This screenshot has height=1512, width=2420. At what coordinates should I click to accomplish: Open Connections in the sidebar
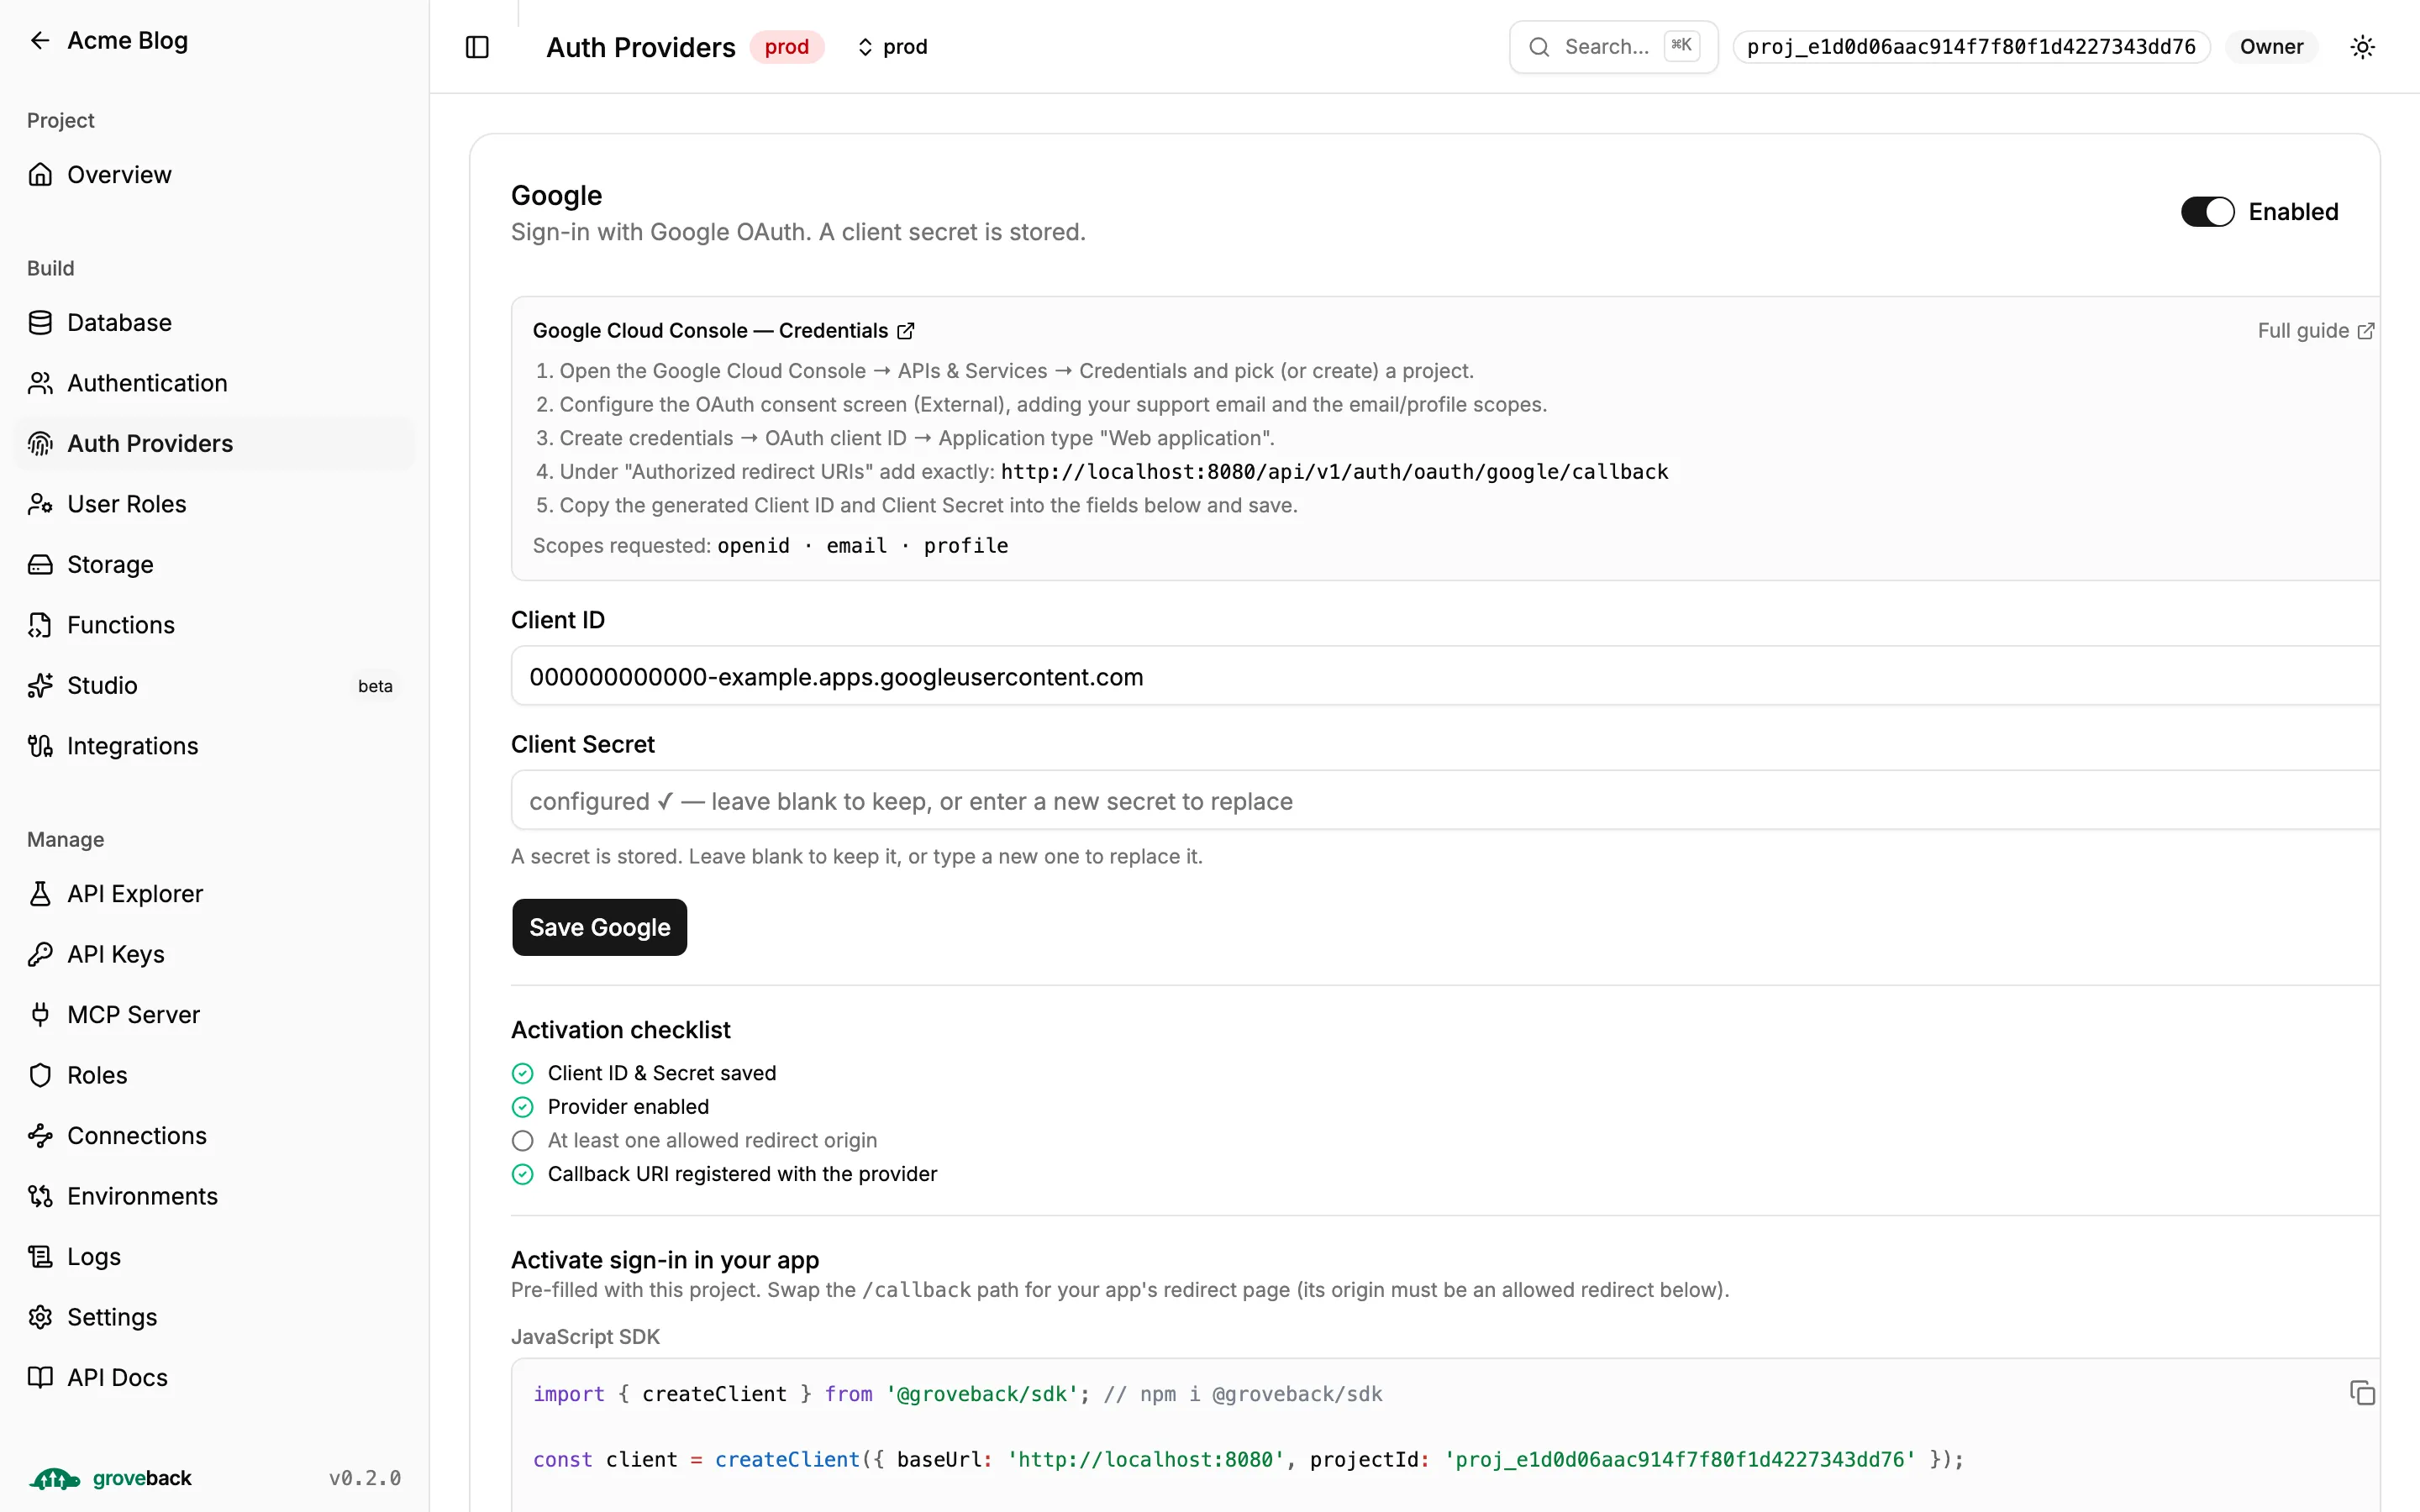coord(214,1136)
